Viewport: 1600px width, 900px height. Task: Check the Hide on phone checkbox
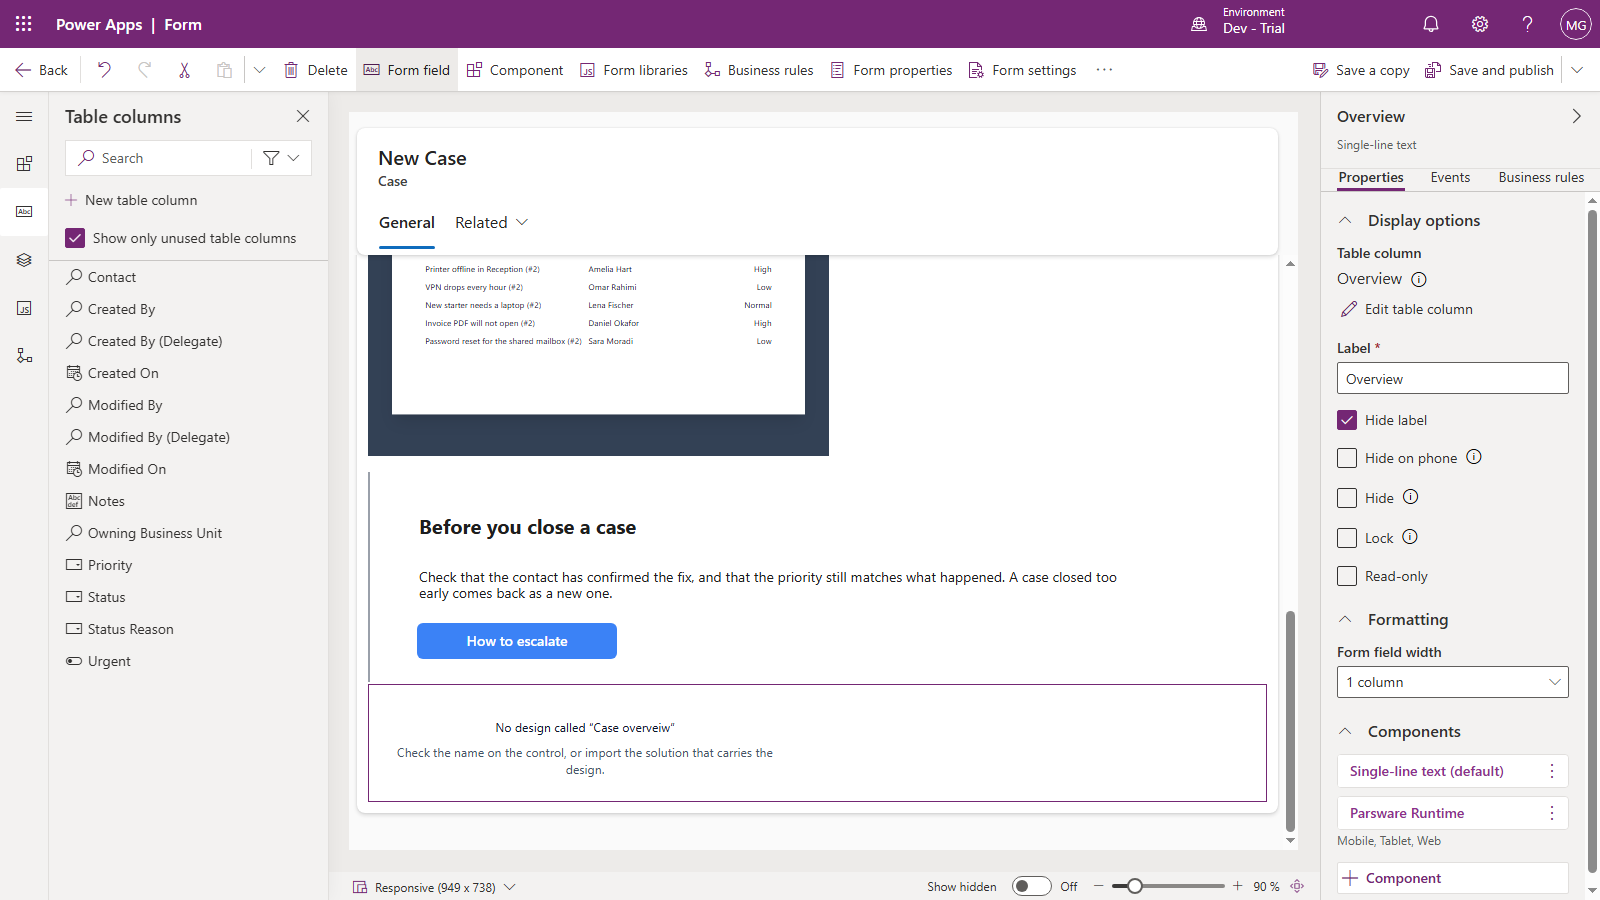(x=1347, y=458)
